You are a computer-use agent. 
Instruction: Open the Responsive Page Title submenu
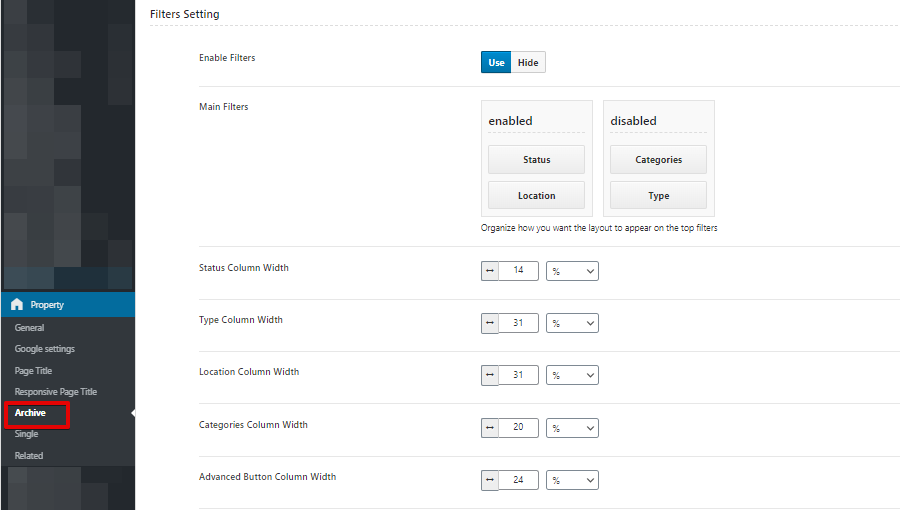tap(56, 392)
